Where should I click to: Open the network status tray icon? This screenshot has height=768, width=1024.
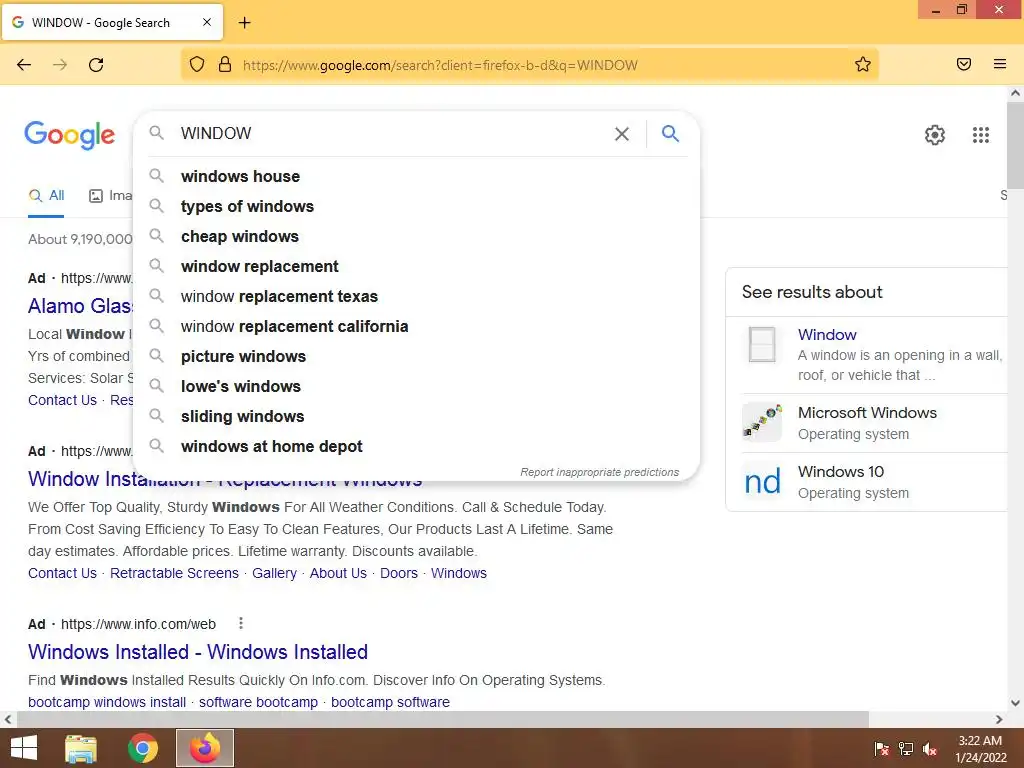(x=906, y=749)
